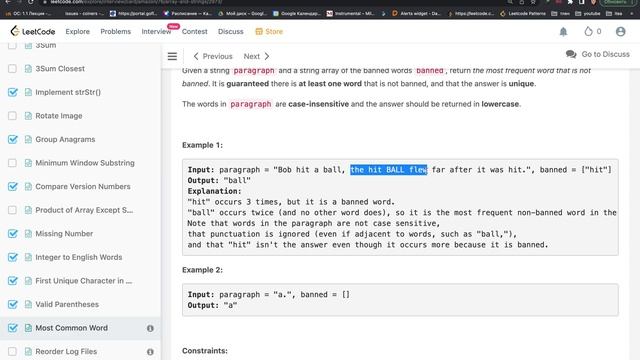The height and width of the screenshot is (360, 640).
Task: Click the Output: "ball" line
Action: (x=219, y=180)
